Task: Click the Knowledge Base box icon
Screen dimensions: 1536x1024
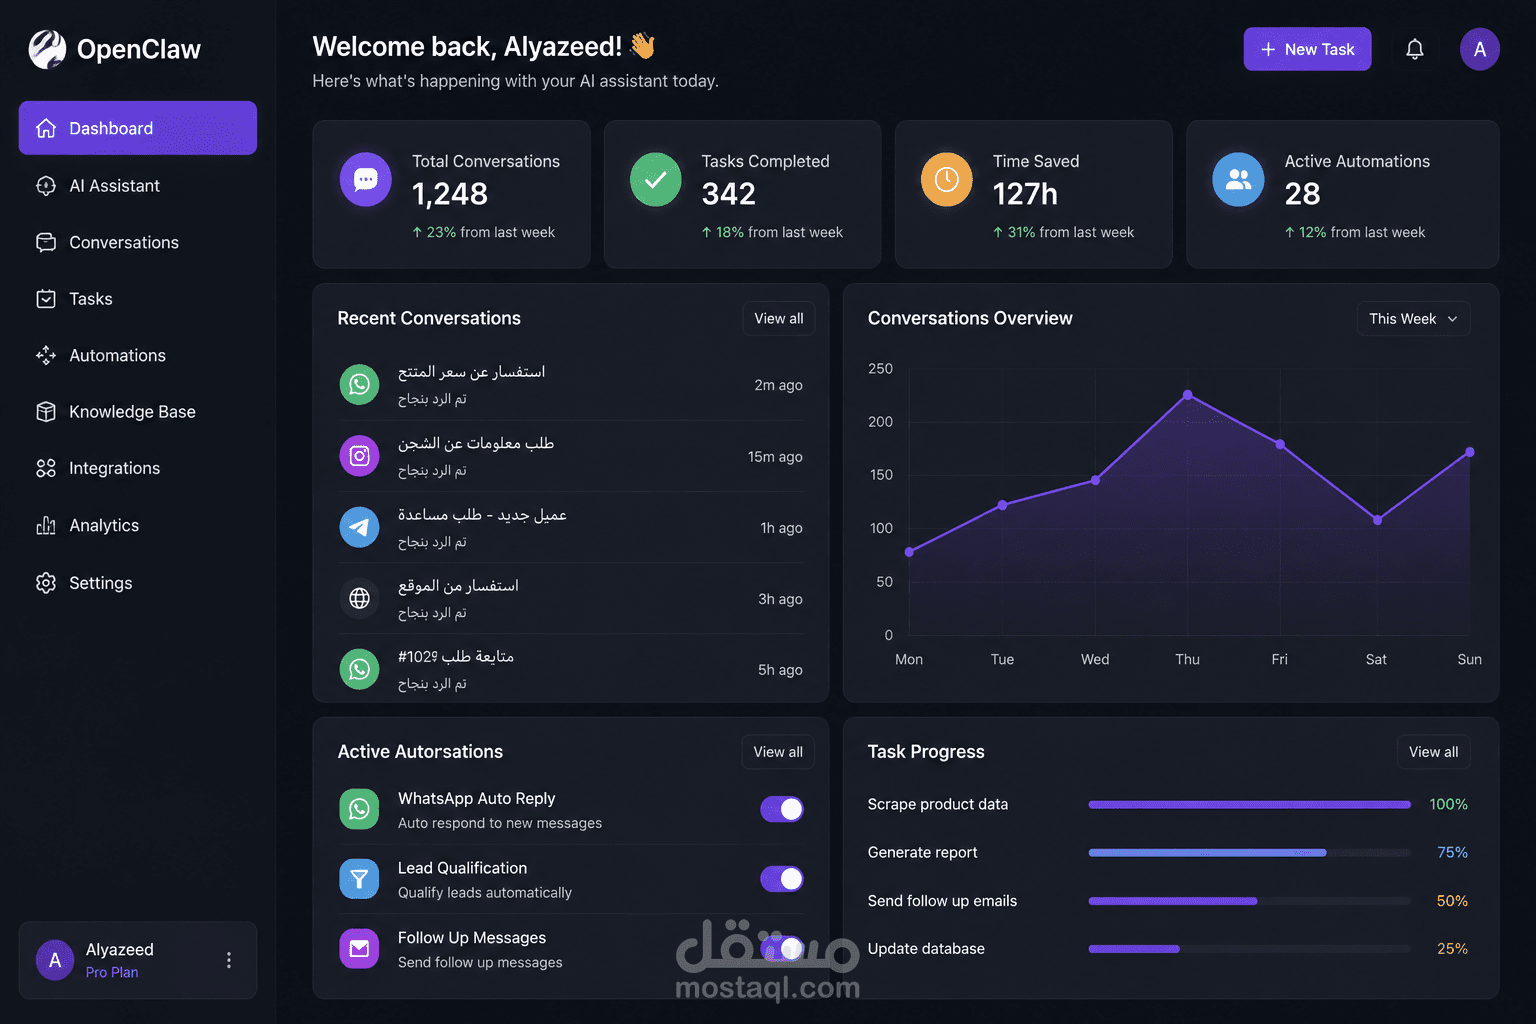Action: (46, 412)
